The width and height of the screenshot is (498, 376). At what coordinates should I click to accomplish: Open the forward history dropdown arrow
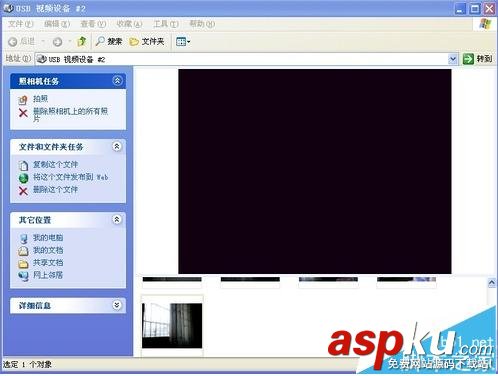coord(70,42)
